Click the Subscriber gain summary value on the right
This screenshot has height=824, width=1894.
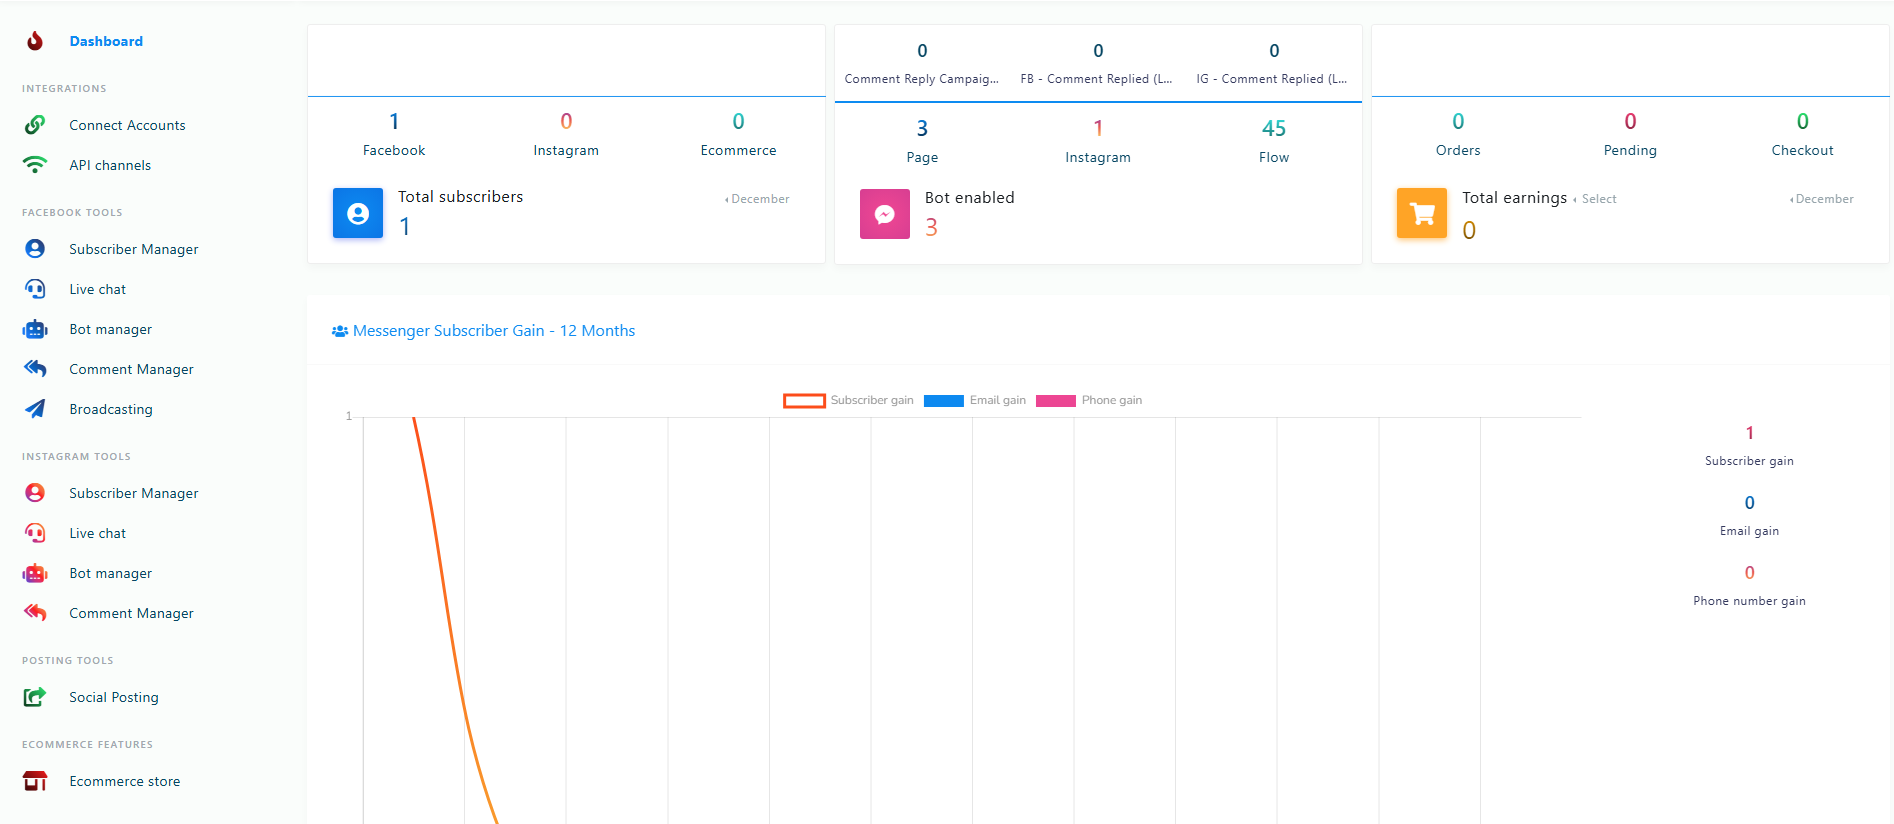tap(1749, 433)
